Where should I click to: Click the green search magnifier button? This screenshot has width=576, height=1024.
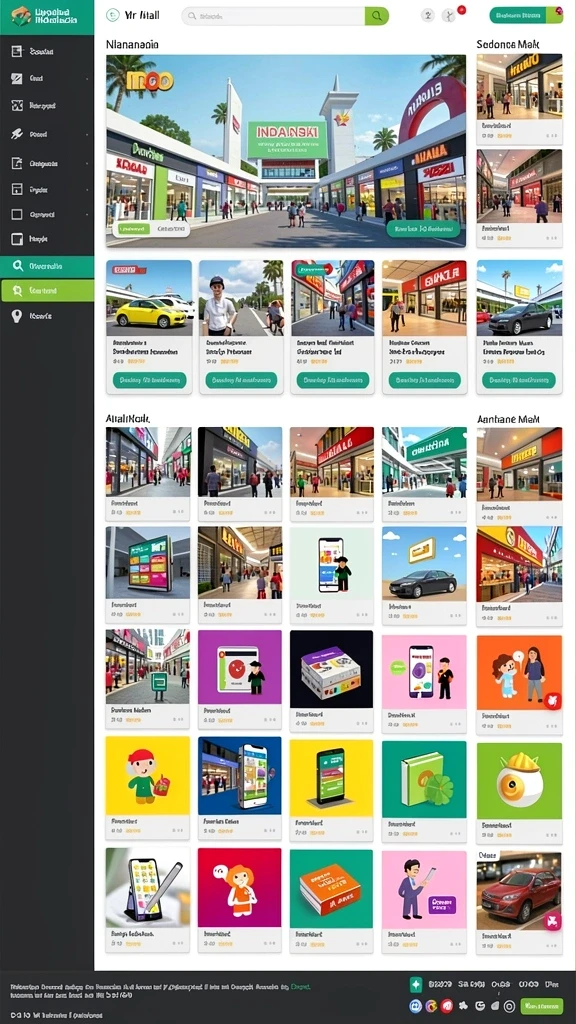tap(377, 16)
